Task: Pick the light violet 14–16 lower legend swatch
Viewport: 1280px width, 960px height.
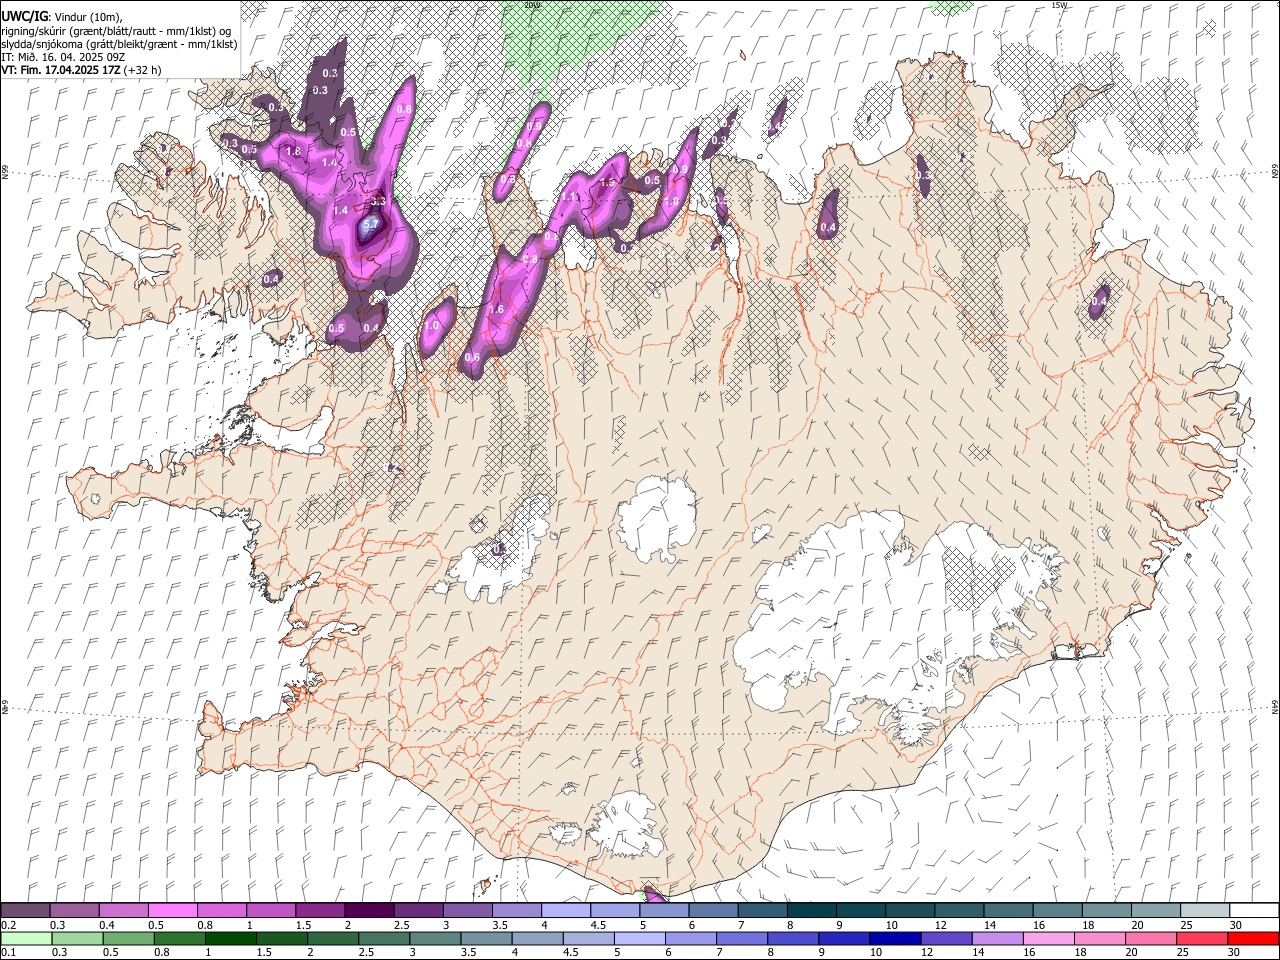Action: (x=996, y=938)
